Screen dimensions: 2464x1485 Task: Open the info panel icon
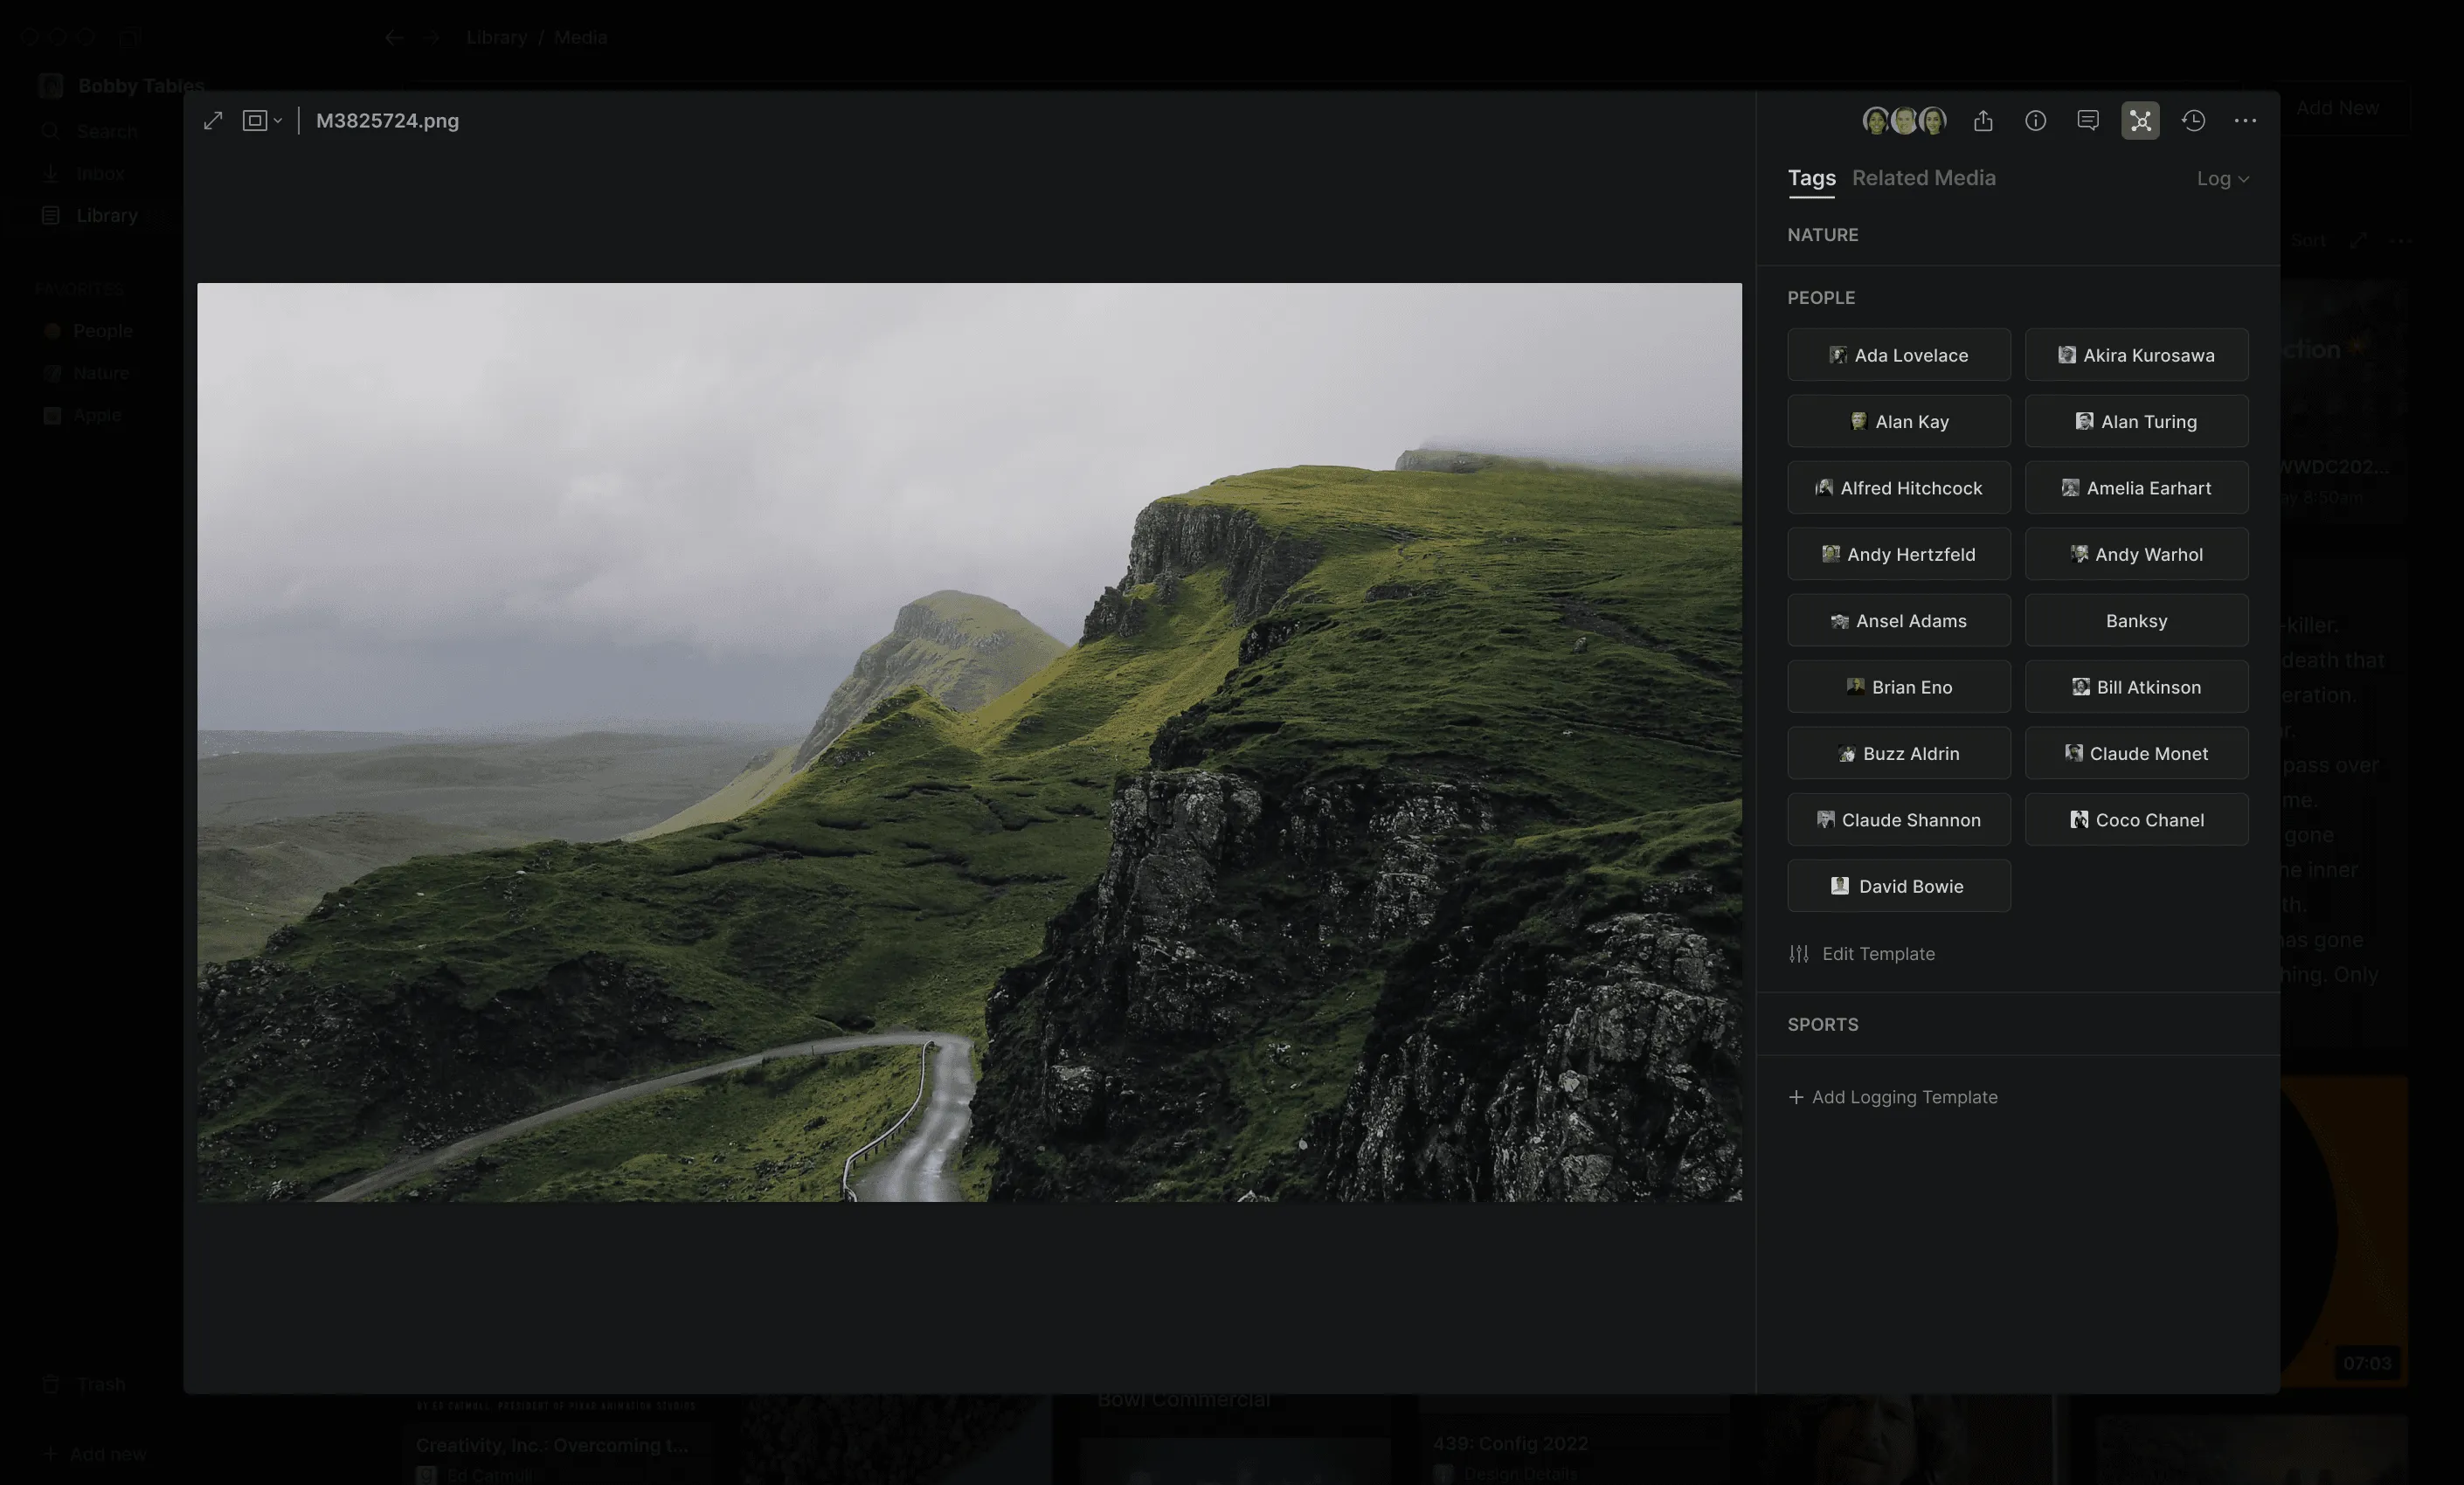tap(2035, 121)
